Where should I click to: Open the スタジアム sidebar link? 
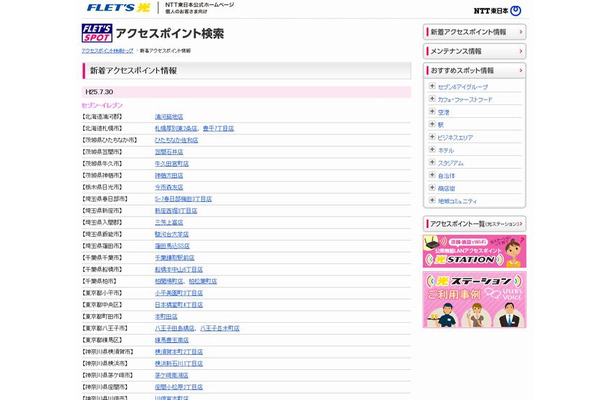point(450,163)
